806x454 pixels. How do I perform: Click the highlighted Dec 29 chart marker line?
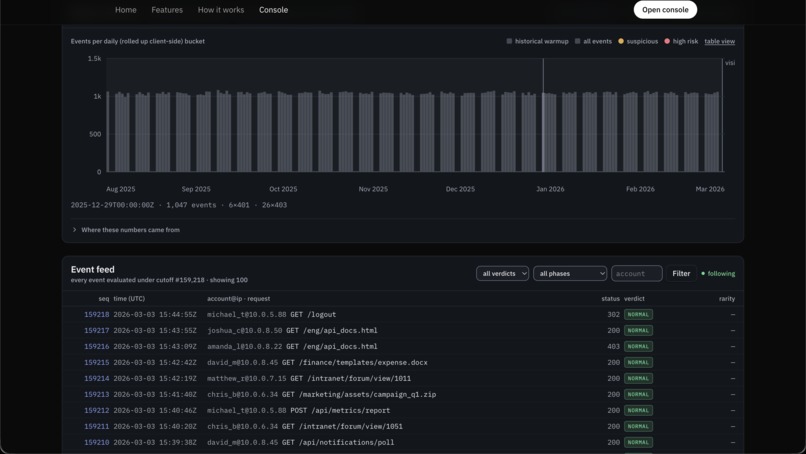point(543,115)
